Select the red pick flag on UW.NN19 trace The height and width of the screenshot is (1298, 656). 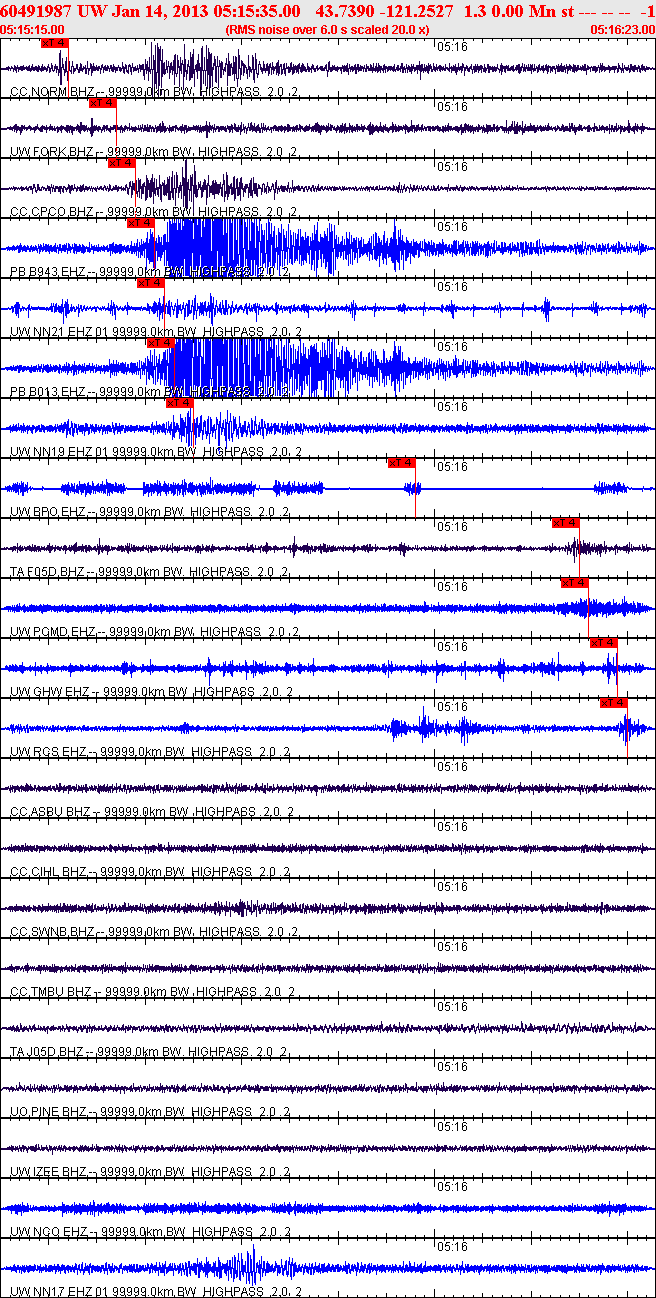[179, 403]
